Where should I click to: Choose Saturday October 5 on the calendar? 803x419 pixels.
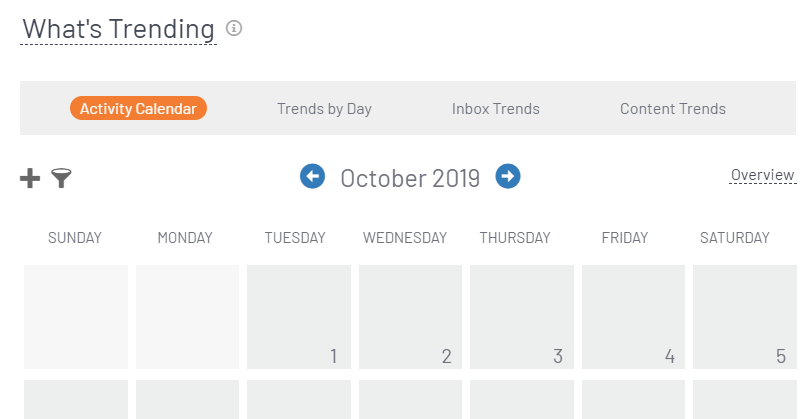pos(744,316)
